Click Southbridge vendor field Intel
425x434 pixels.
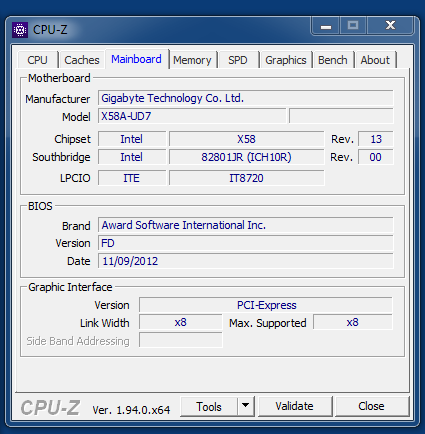[132, 157]
